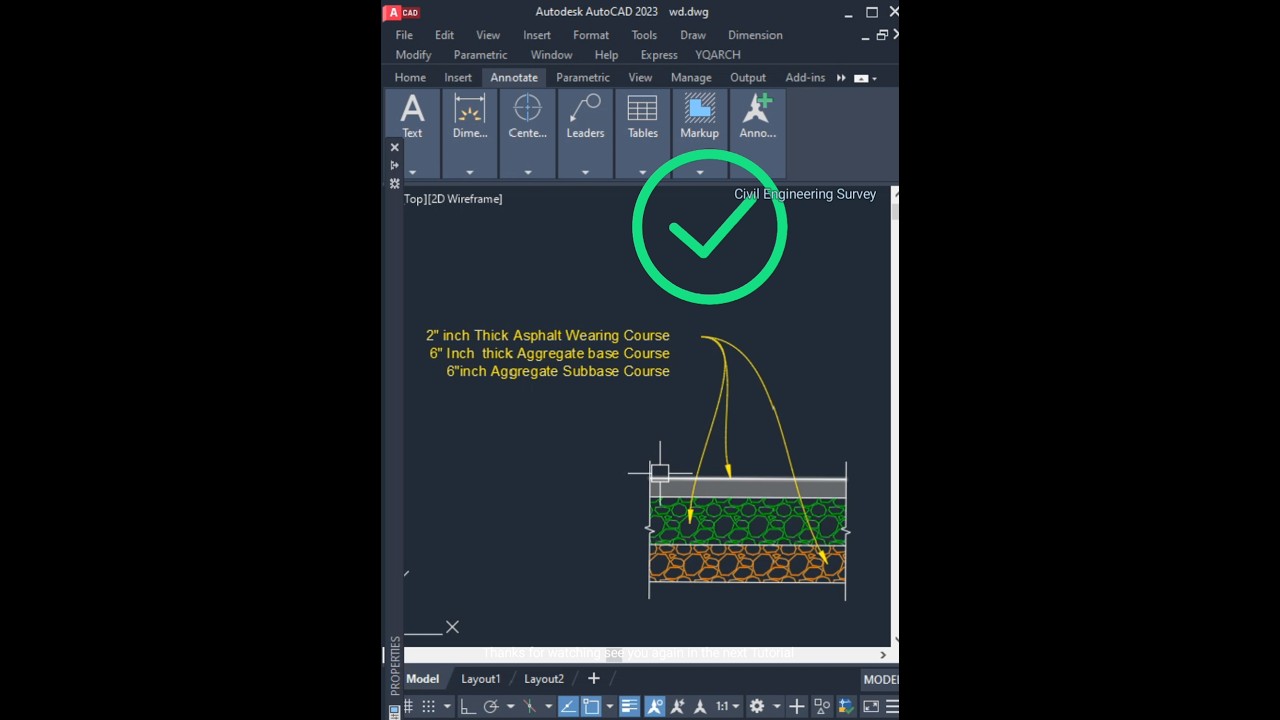Close the Properties palette with X icon
The height and width of the screenshot is (720, 1280).
pos(394,147)
